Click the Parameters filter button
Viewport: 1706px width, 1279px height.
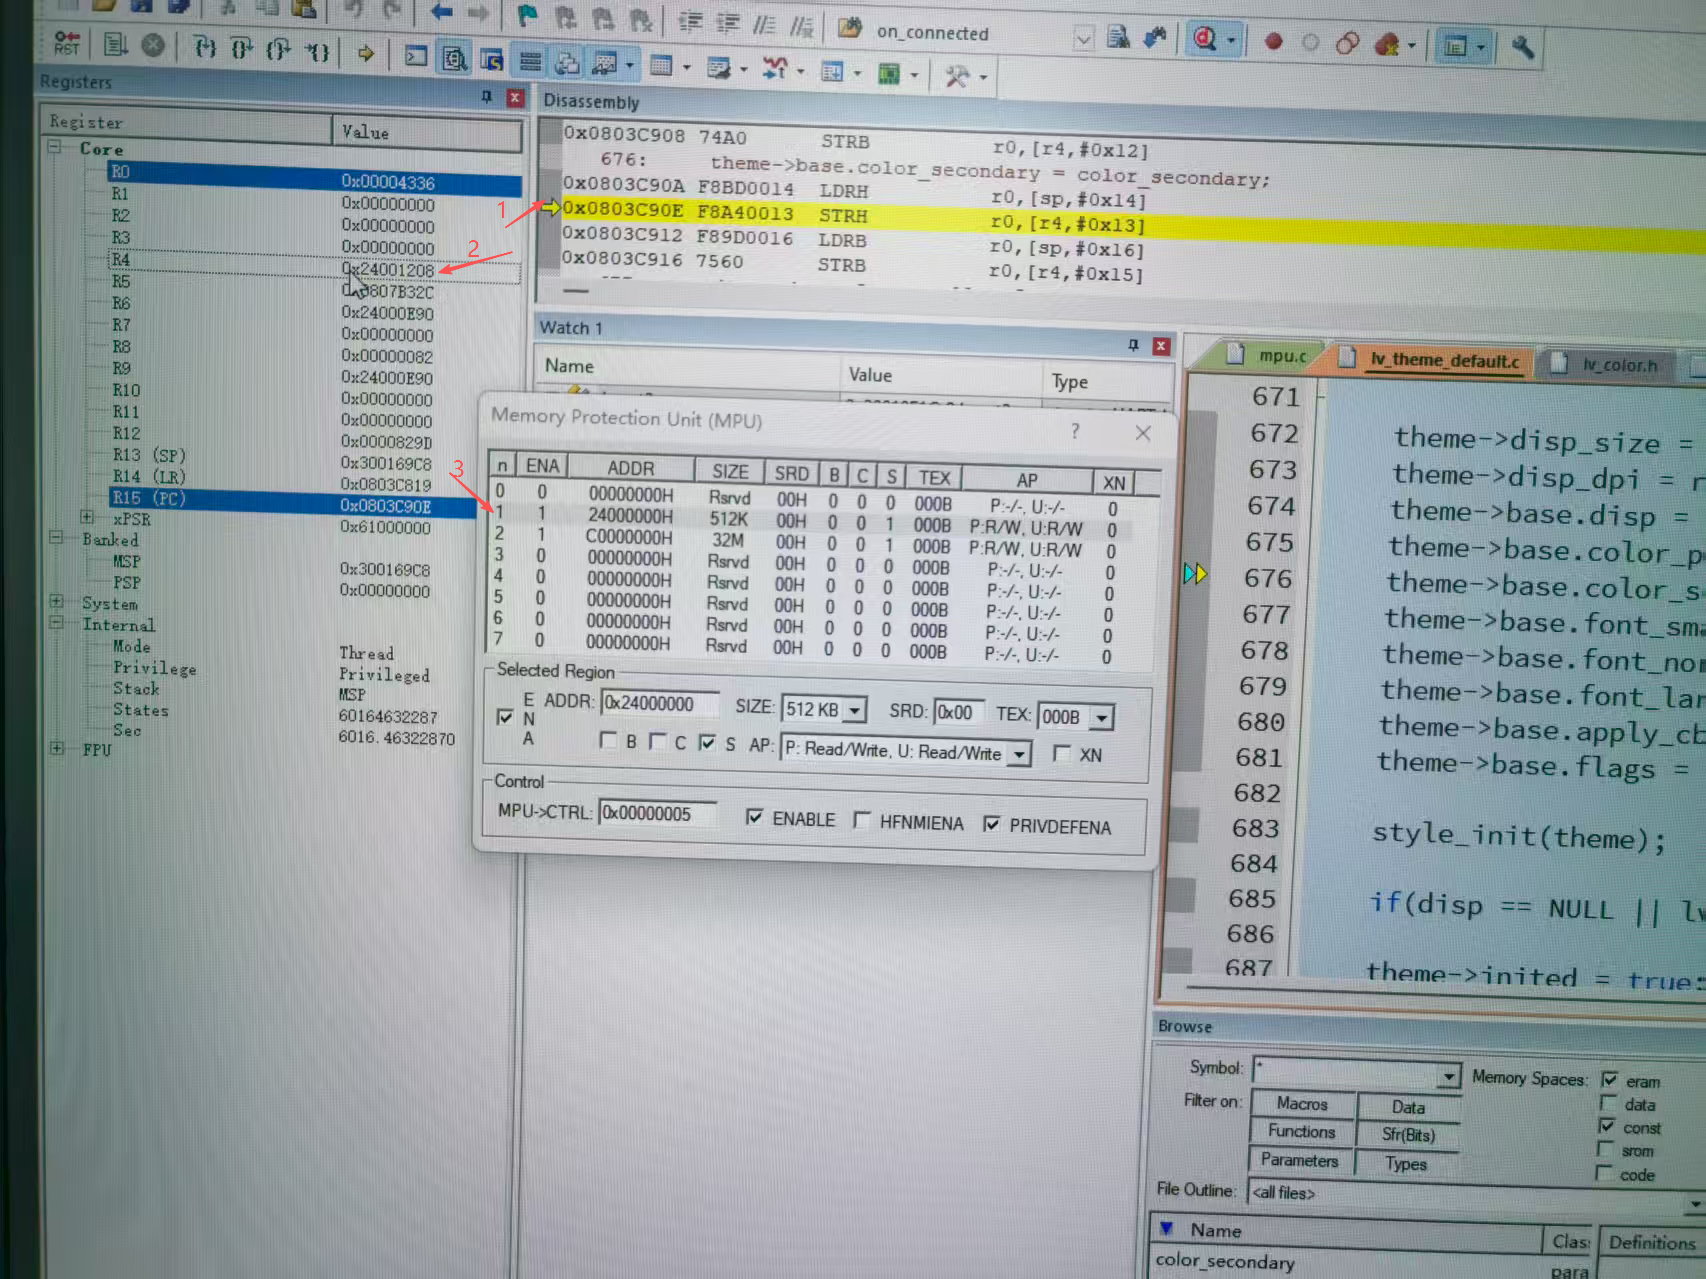click(x=1300, y=1160)
